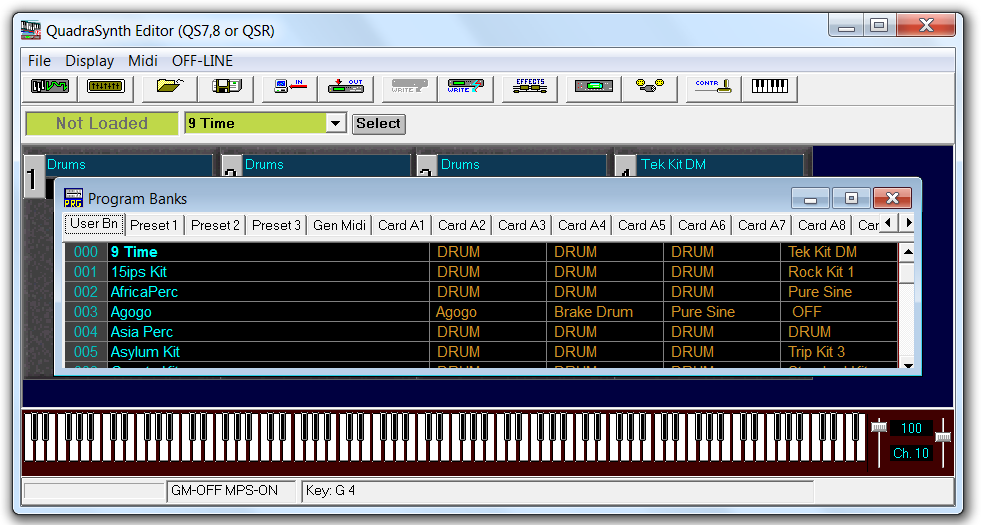The image size is (983, 525).
Task: Switch to the Preset 2 bank tab
Action: tap(216, 225)
